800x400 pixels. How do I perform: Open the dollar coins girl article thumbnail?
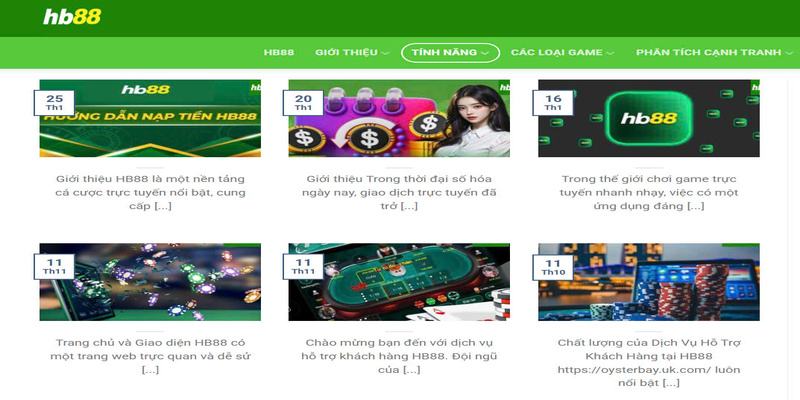[399, 118]
